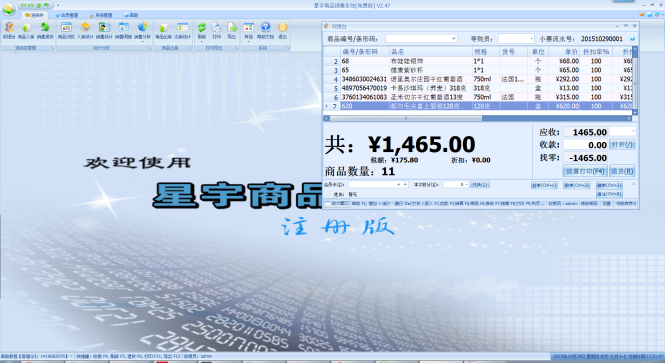Open the 商品编号/条形码 combo box dropdown
This screenshot has height=363, width=665.
click(454, 39)
